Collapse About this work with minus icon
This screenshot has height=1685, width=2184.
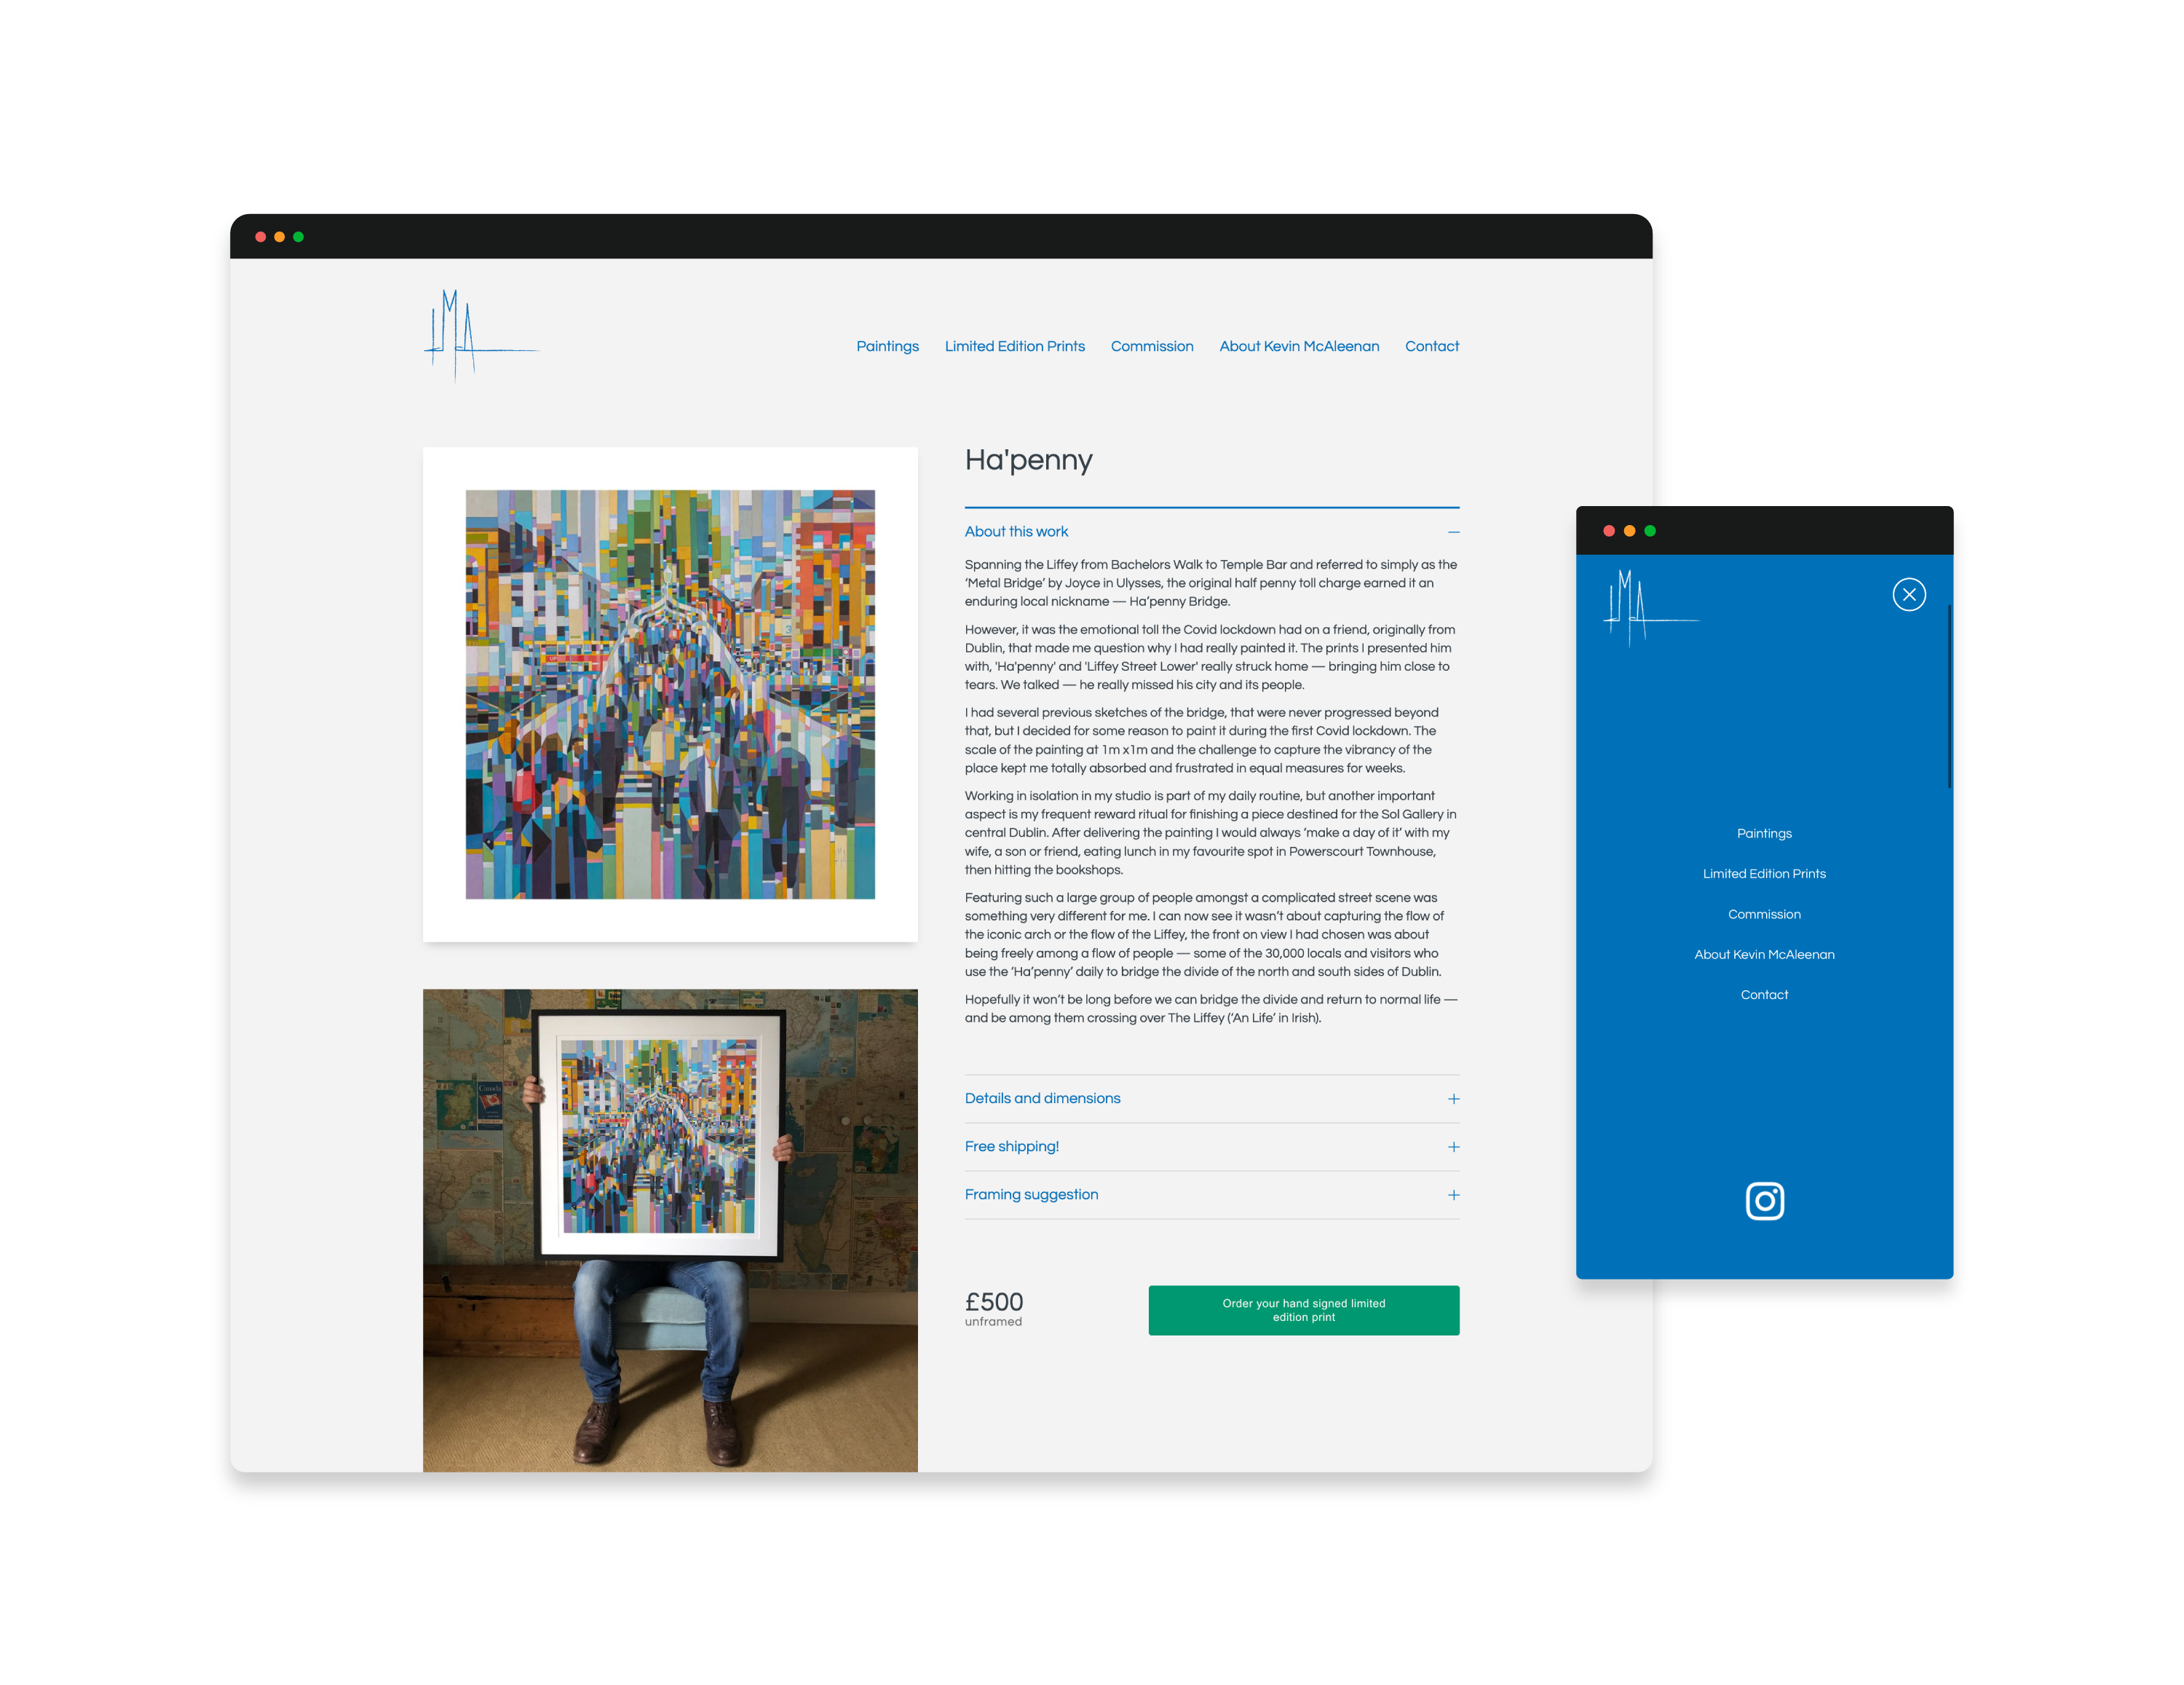tap(1453, 532)
